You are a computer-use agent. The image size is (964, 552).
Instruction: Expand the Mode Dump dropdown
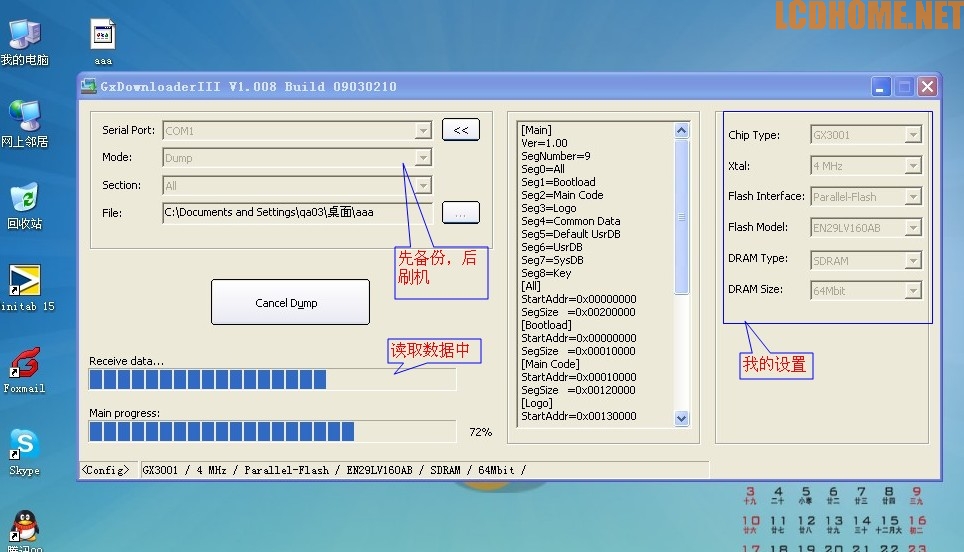pyautogui.click(x=423, y=158)
